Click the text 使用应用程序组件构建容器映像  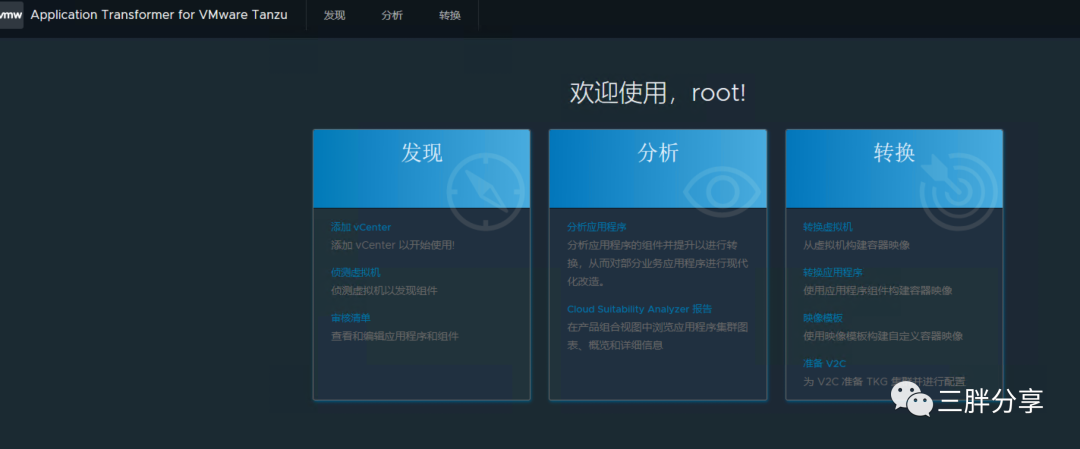[878, 290]
